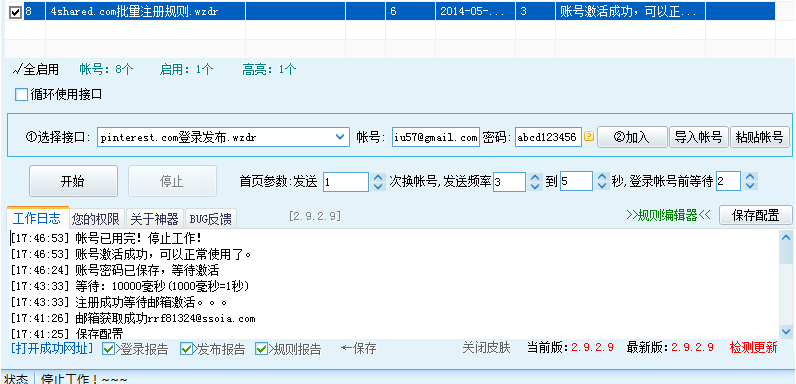This screenshot has height=384, width=796.
Task: Click the 开始 start button
Action: pyautogui.click(x=73, y=181)
